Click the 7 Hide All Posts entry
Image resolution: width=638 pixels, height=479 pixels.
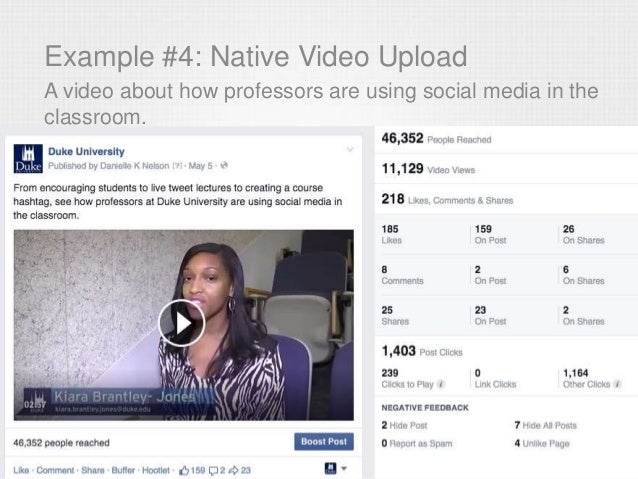click(546, 425)
